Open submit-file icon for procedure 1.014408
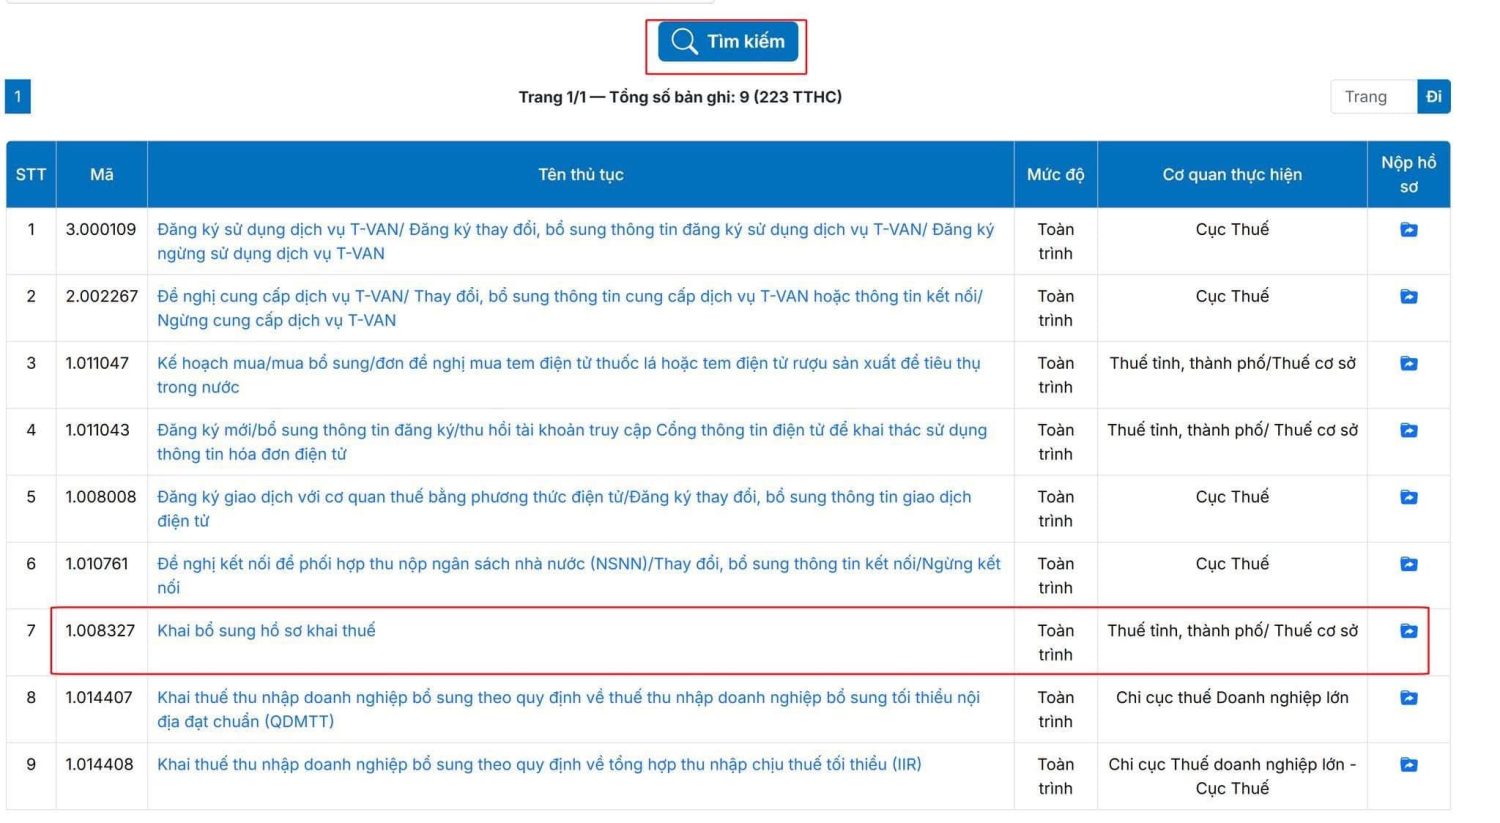 point(1408,765)
